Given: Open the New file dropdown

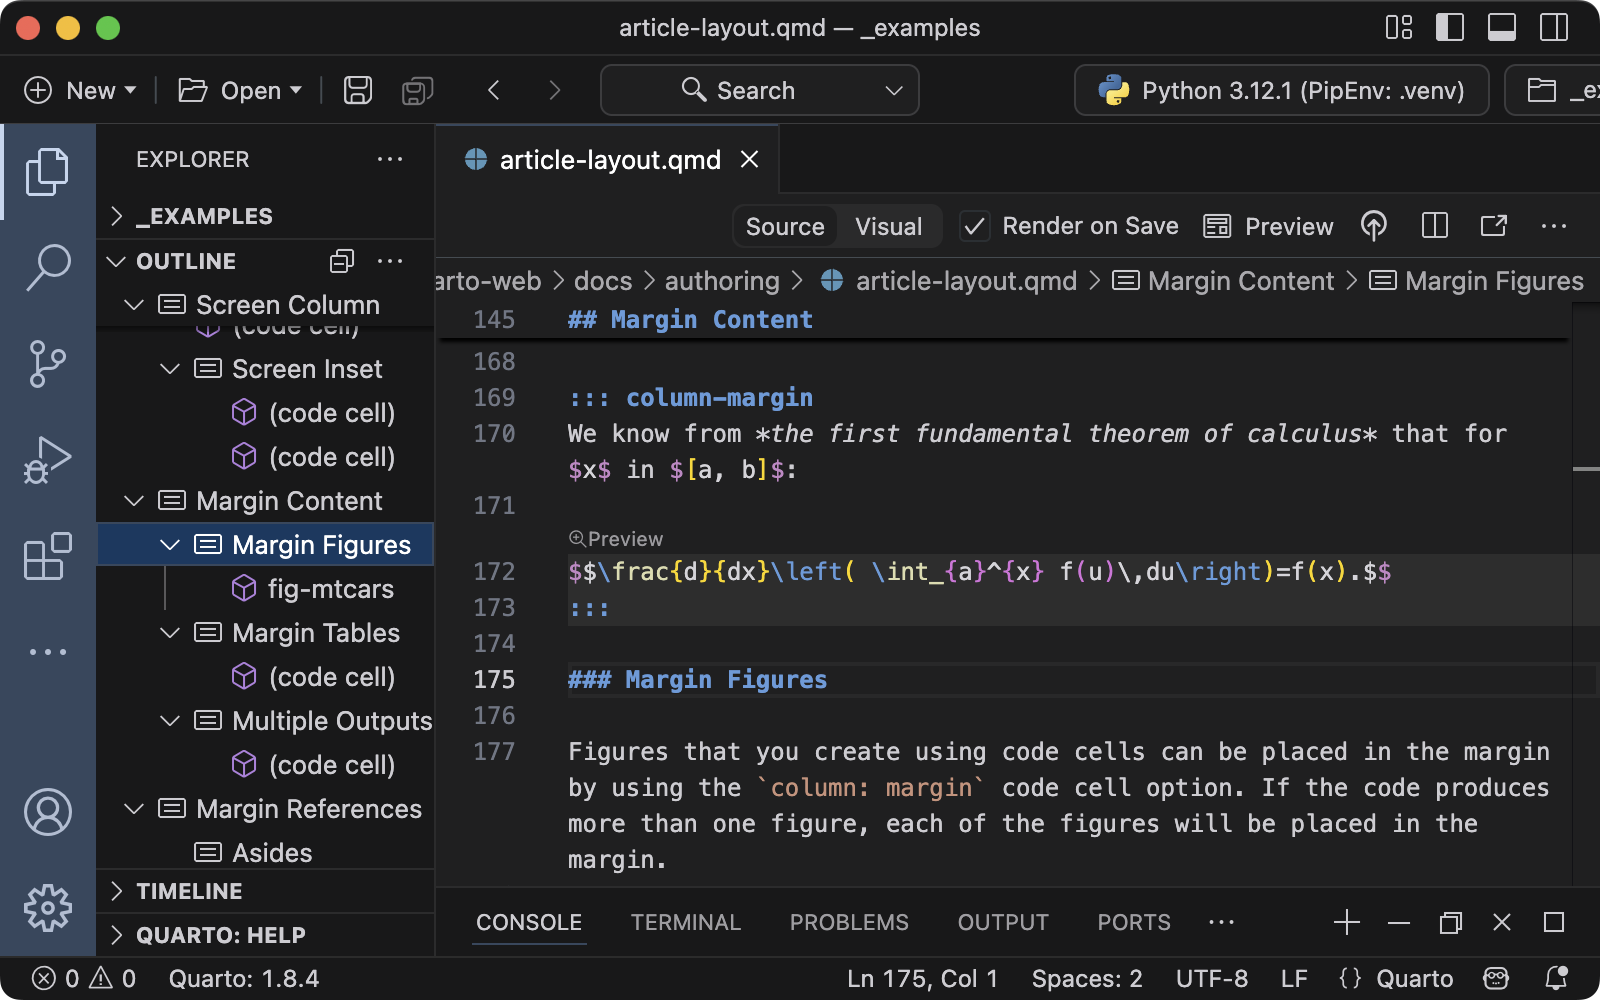Looking at the screenshot, I should pos(81,91).
